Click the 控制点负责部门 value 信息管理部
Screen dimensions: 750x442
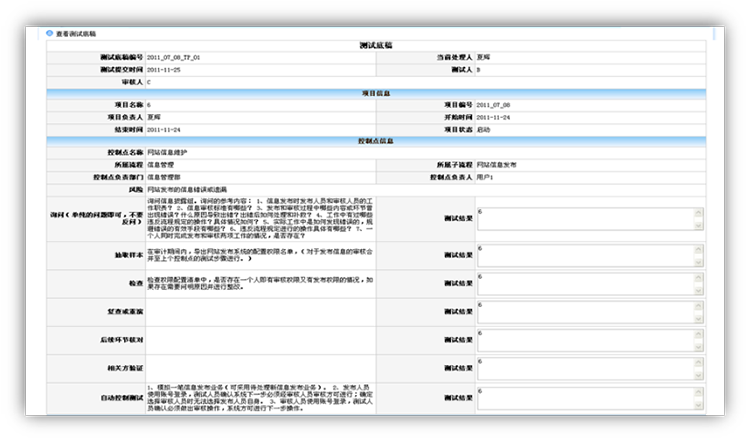pos(164,177)
